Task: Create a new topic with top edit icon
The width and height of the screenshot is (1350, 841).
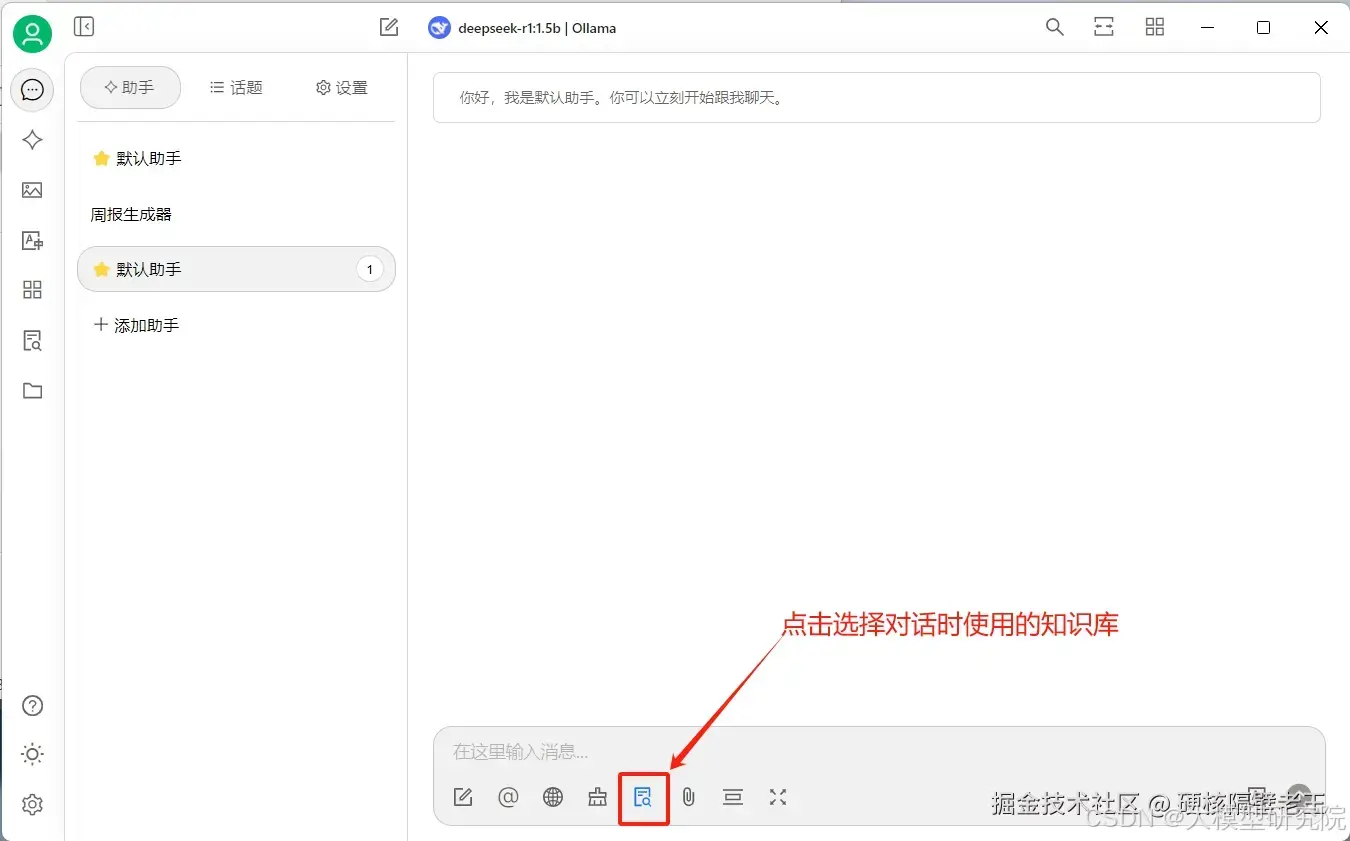Action: [x=389, y=27]
